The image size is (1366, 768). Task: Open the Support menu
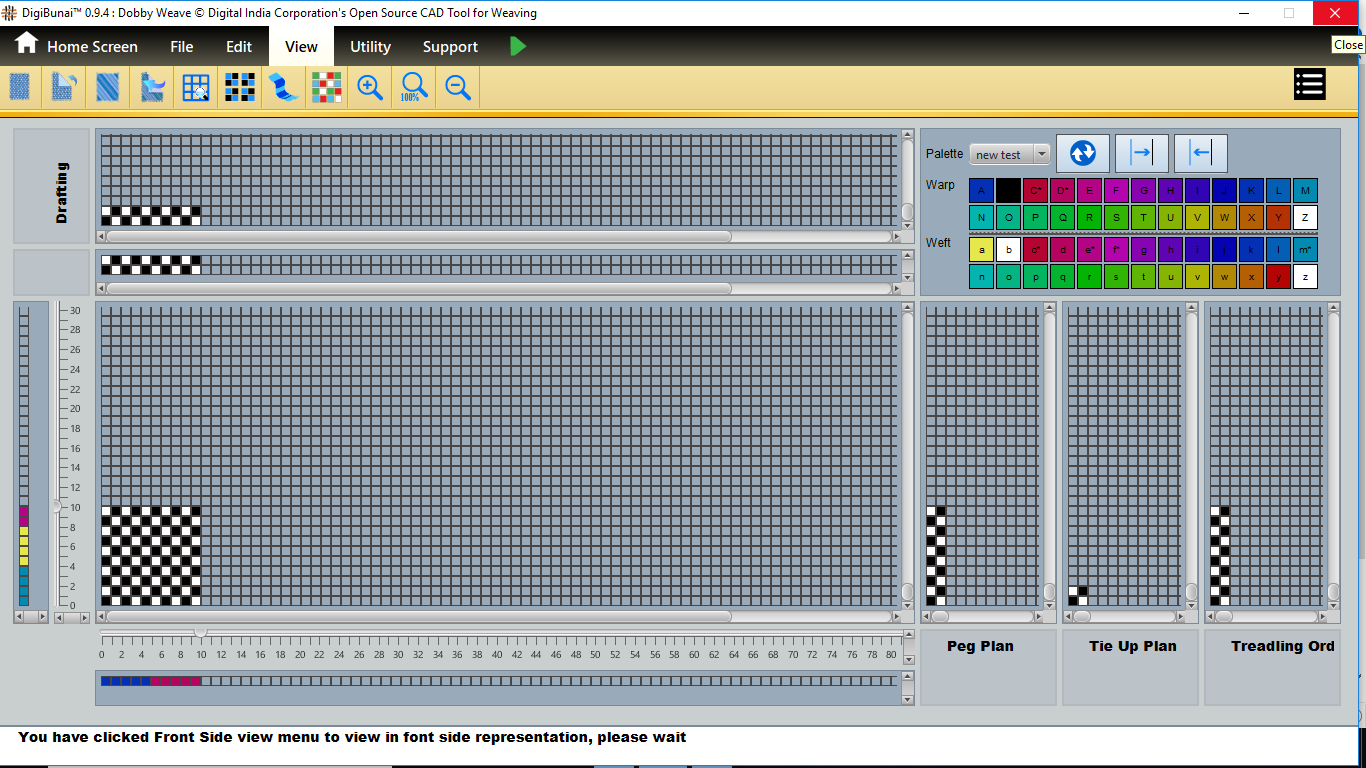[450, 47]
